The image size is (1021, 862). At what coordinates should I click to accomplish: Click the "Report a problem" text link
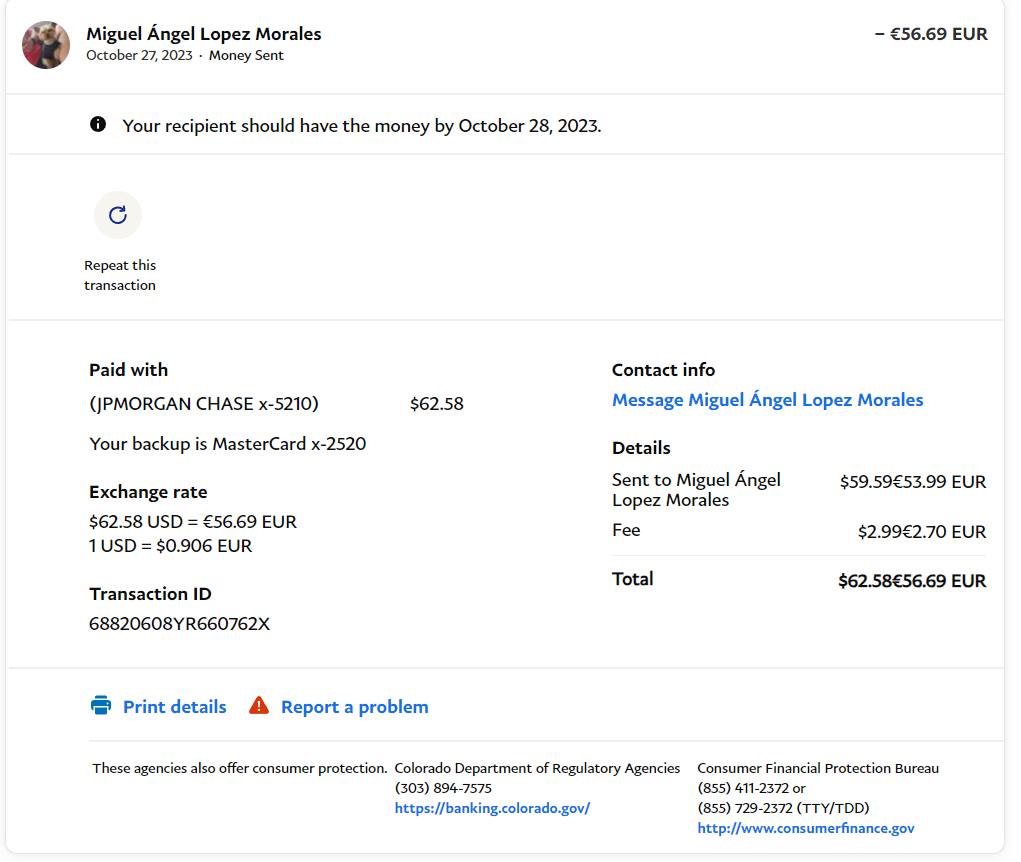click(x=354, y=707)
